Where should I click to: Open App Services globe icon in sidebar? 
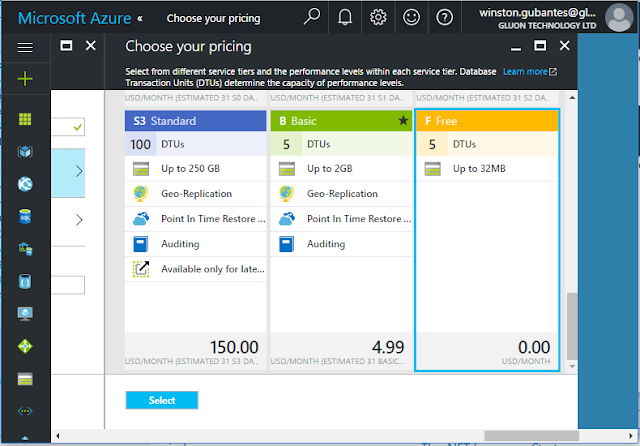(x=25, y=184)
